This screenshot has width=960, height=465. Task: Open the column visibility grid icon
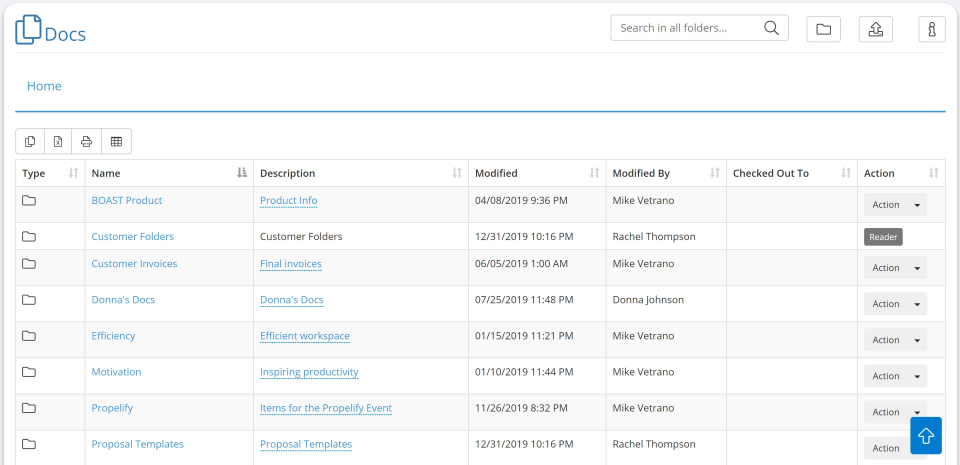116,142
